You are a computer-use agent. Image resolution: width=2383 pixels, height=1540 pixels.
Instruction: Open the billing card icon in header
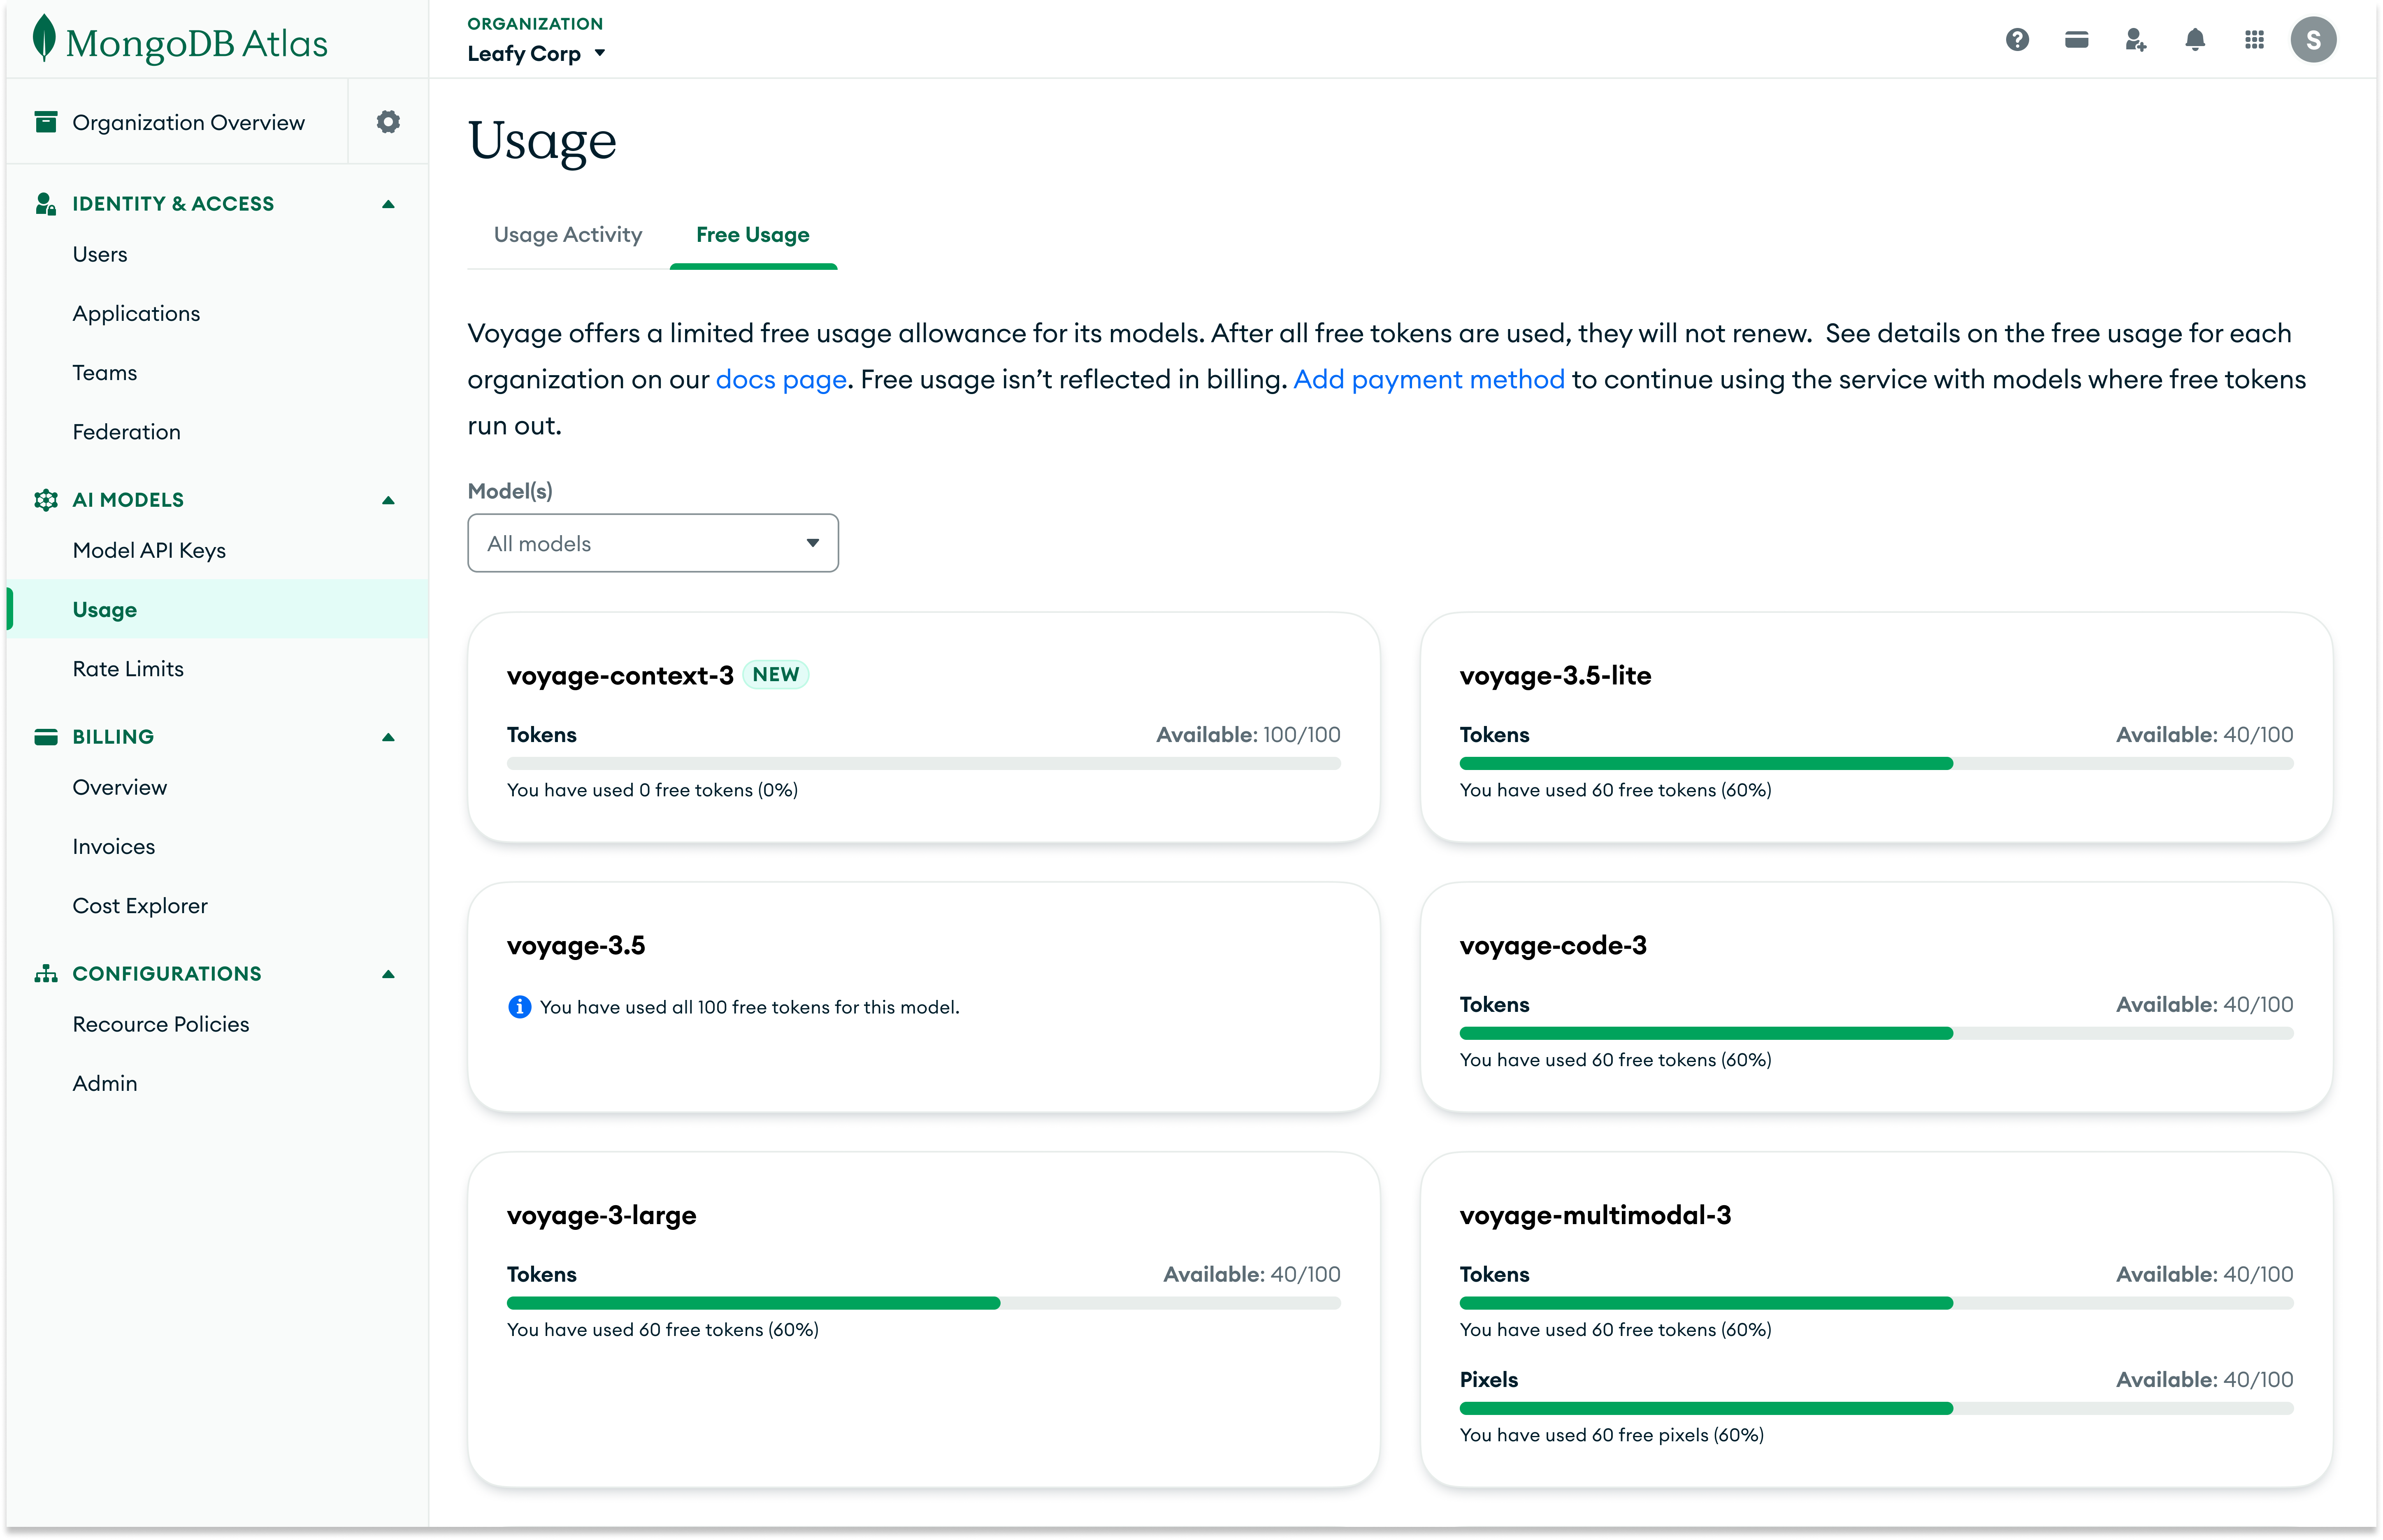tap(2076, 40)
